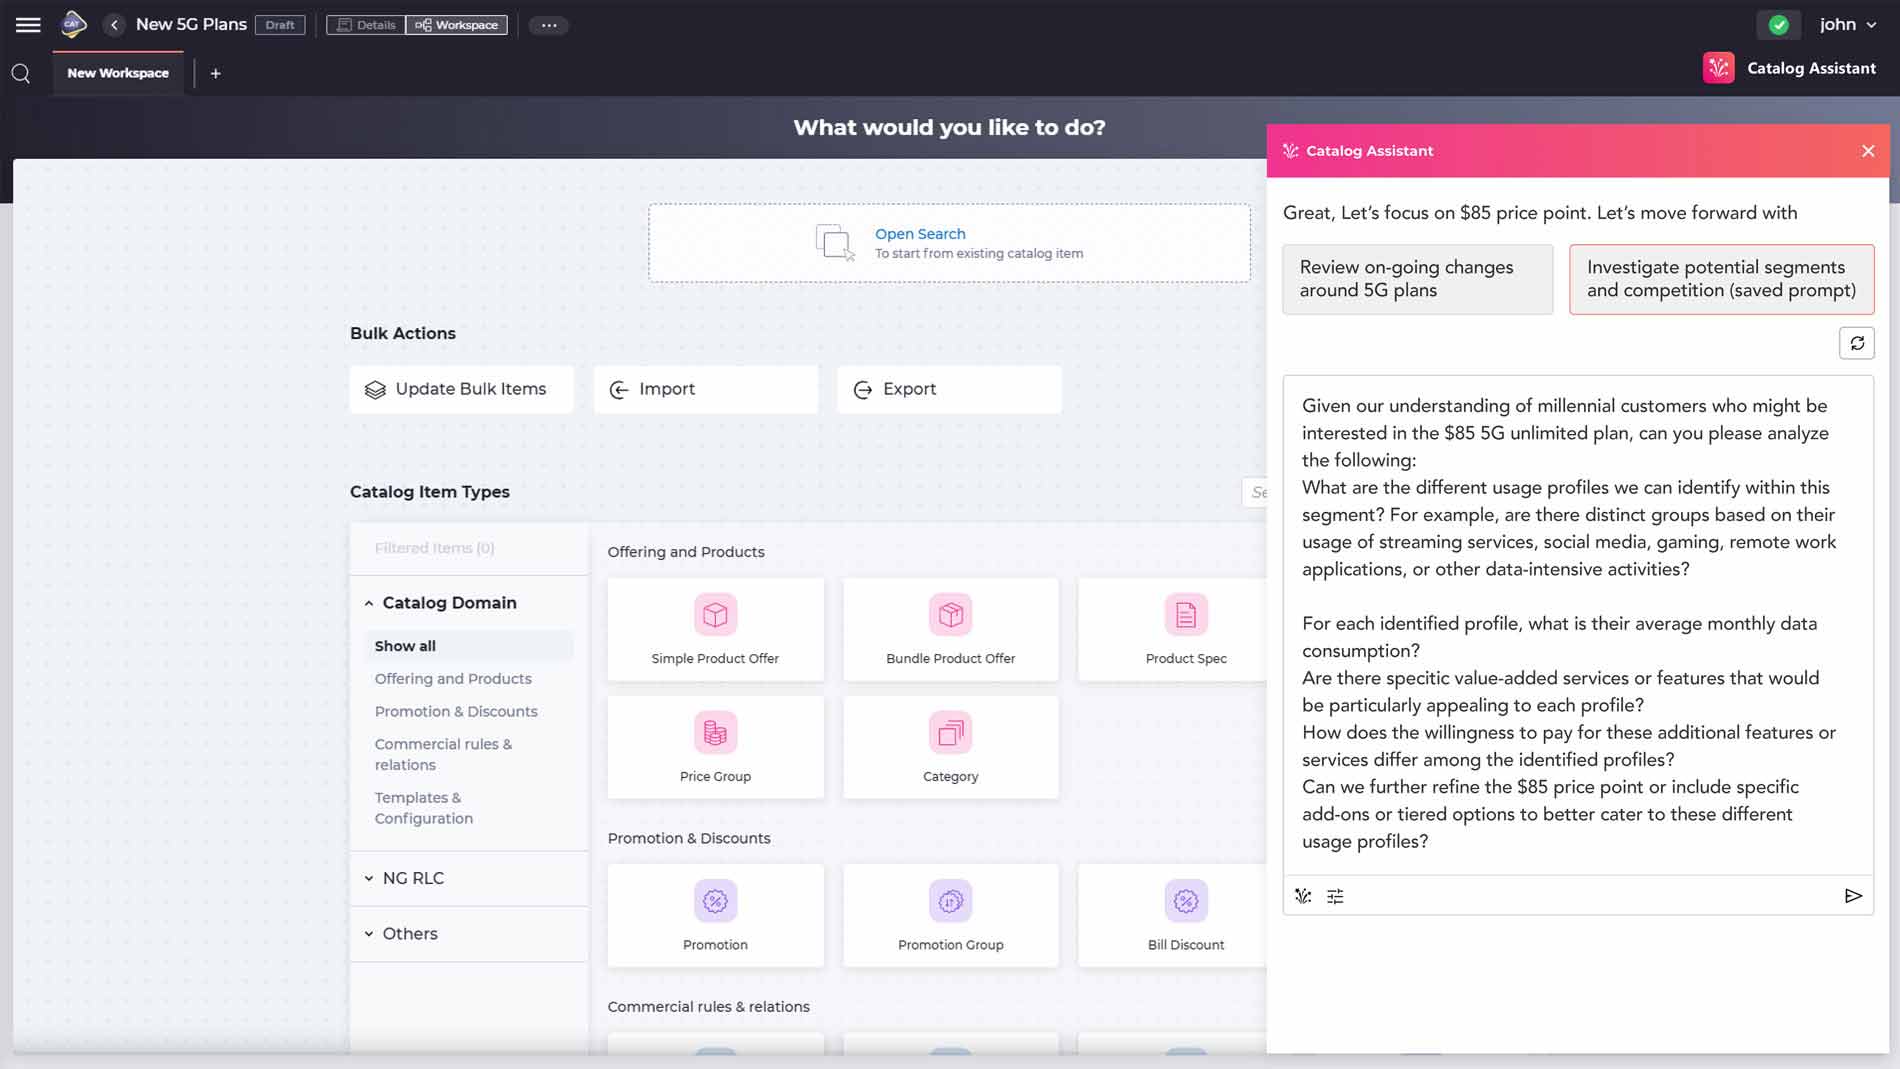Click the search magnifier icon
1900x1069 pixels.
click(x=21, y=74)
